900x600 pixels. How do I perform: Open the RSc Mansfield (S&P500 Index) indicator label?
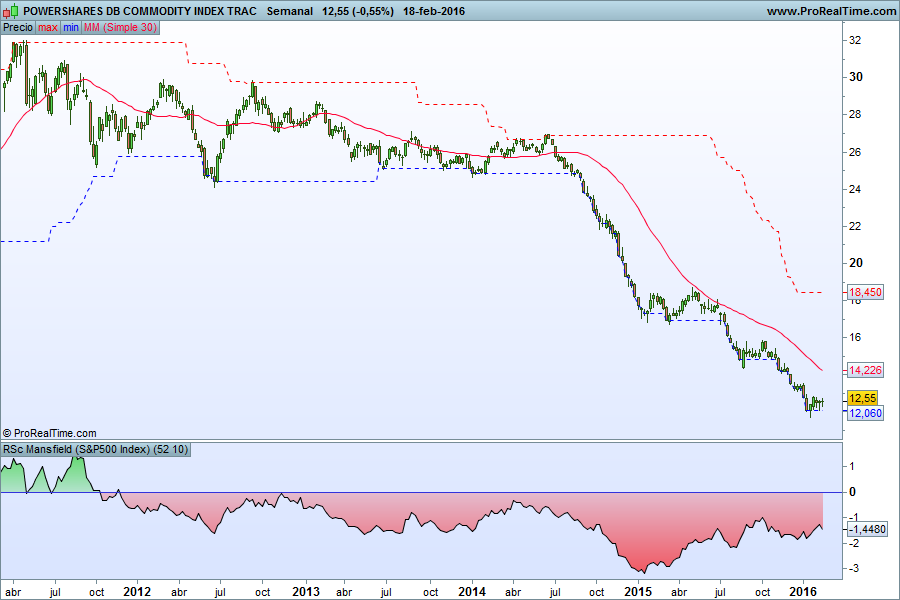point(95,450)
